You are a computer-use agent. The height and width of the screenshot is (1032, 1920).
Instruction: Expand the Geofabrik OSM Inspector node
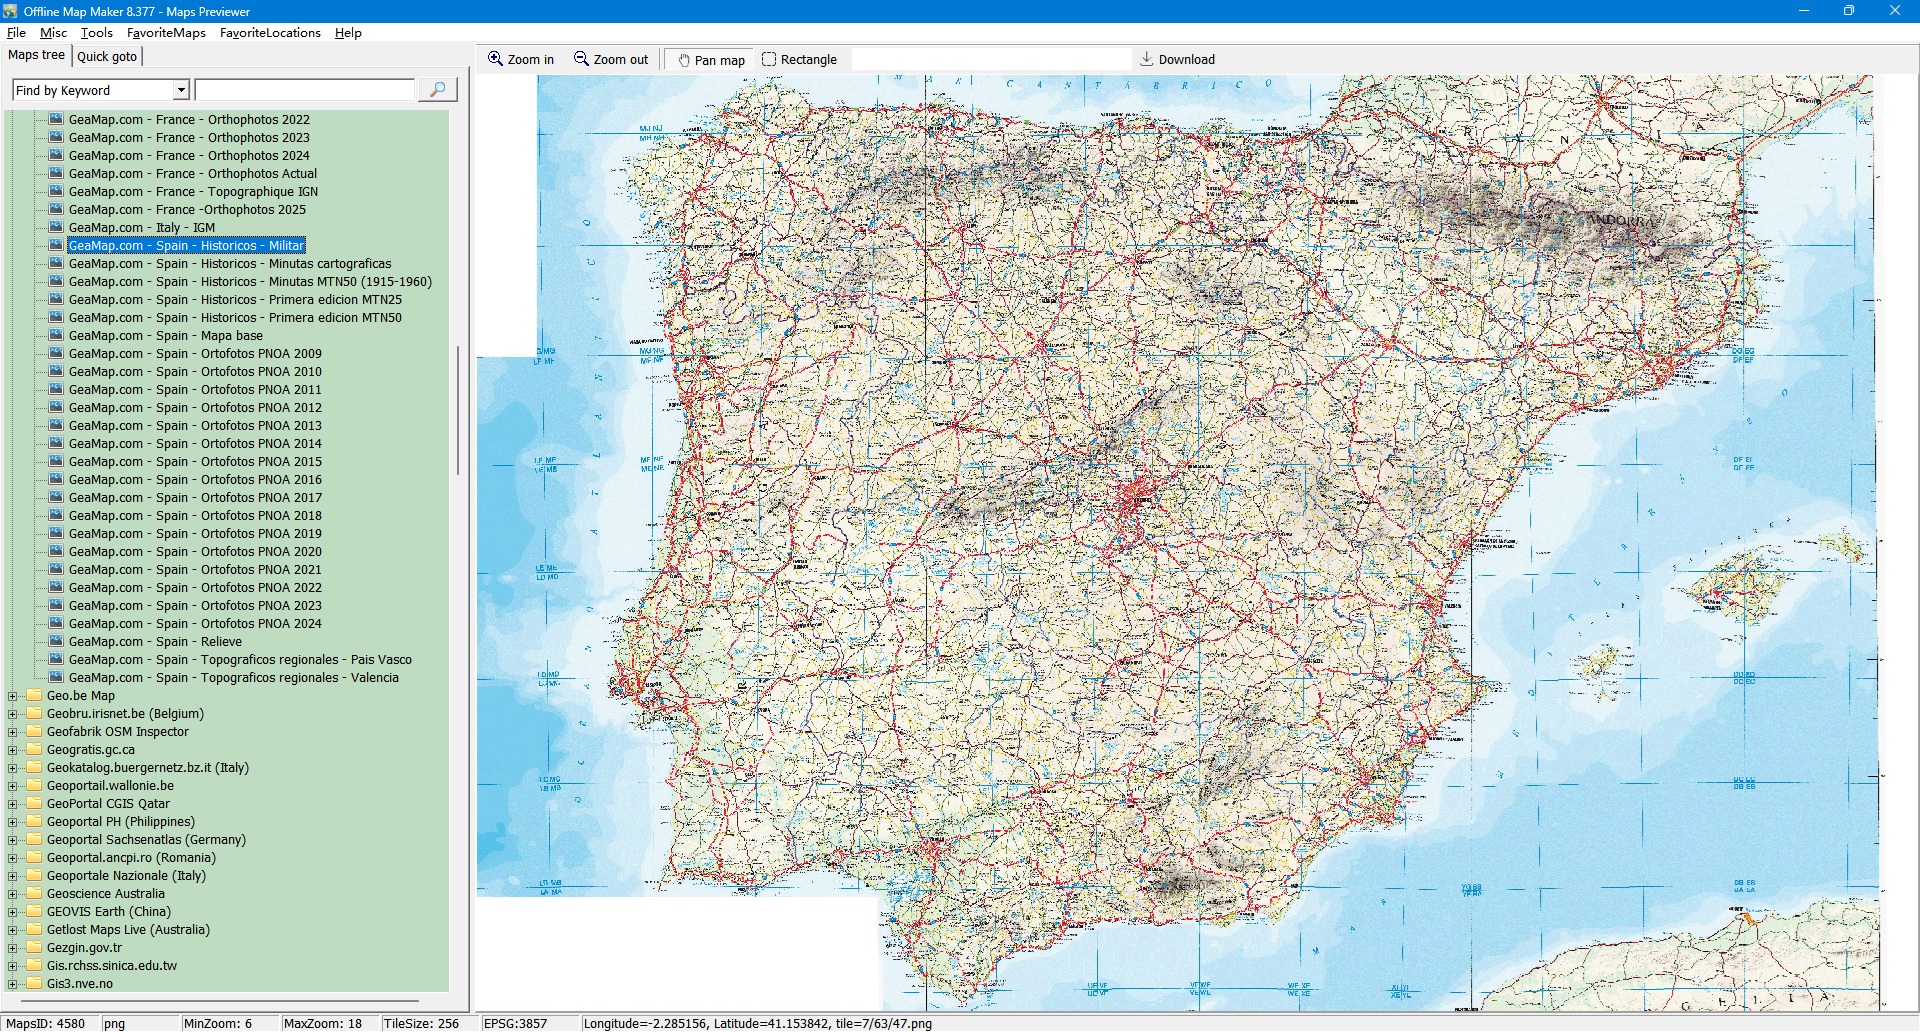tap(12, 732)
